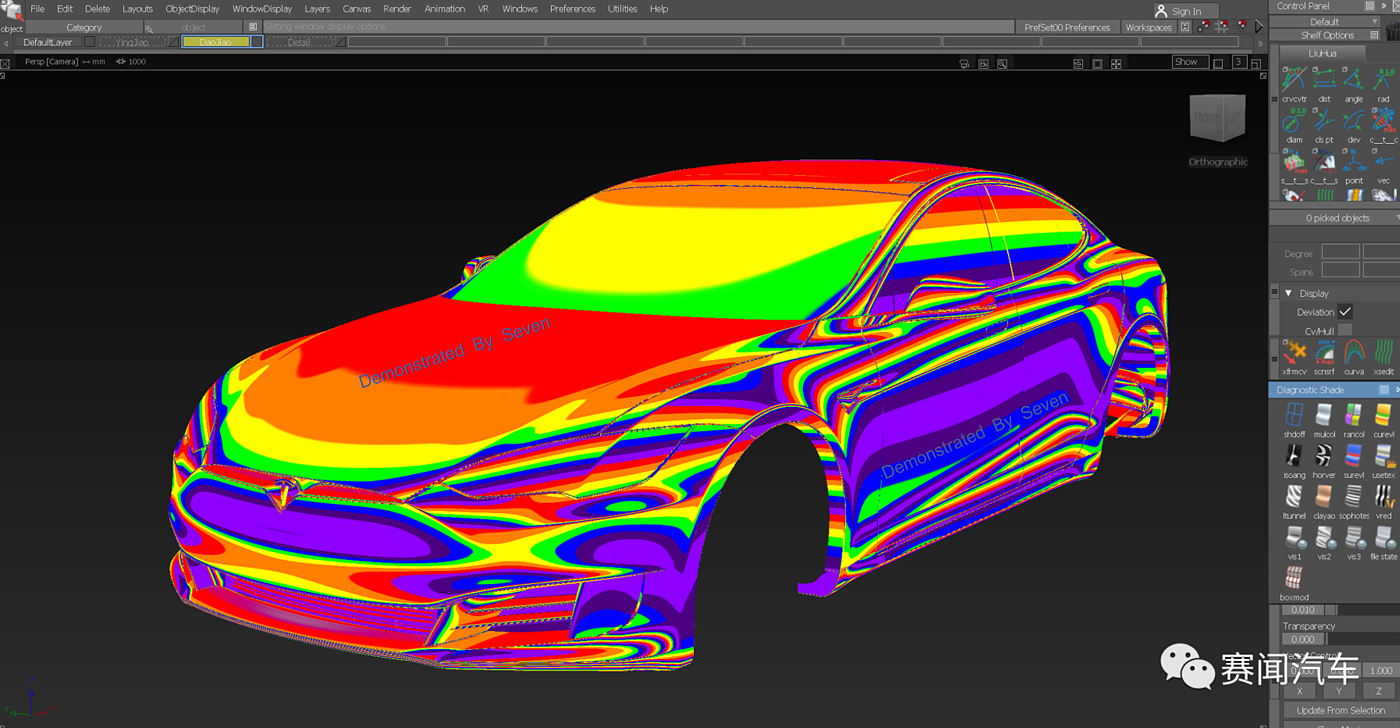Open the Default control panel dropdown
Viewport: 1400px width, 728px height.
point(1324,21)
